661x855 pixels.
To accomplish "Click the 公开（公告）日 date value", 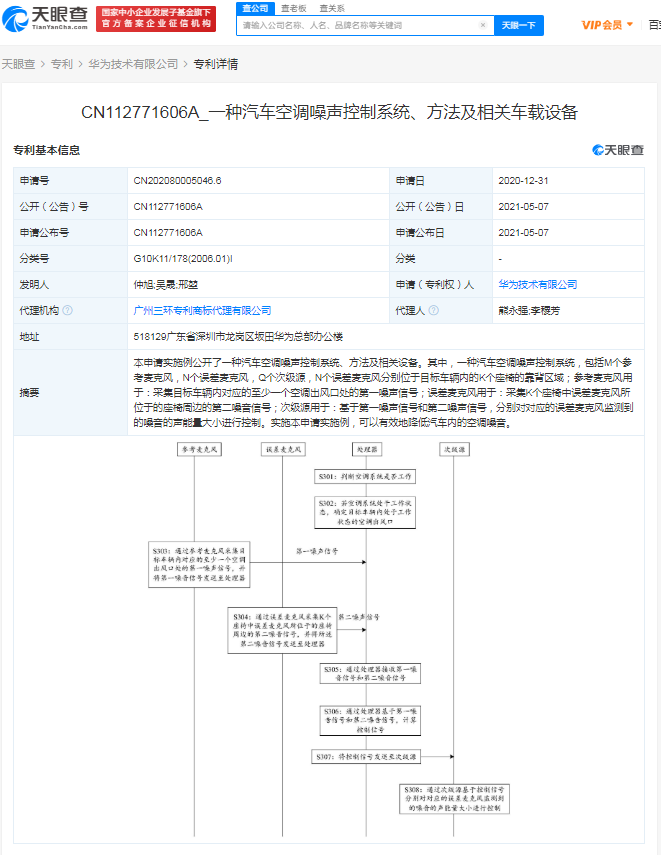I will pos(523,207).
